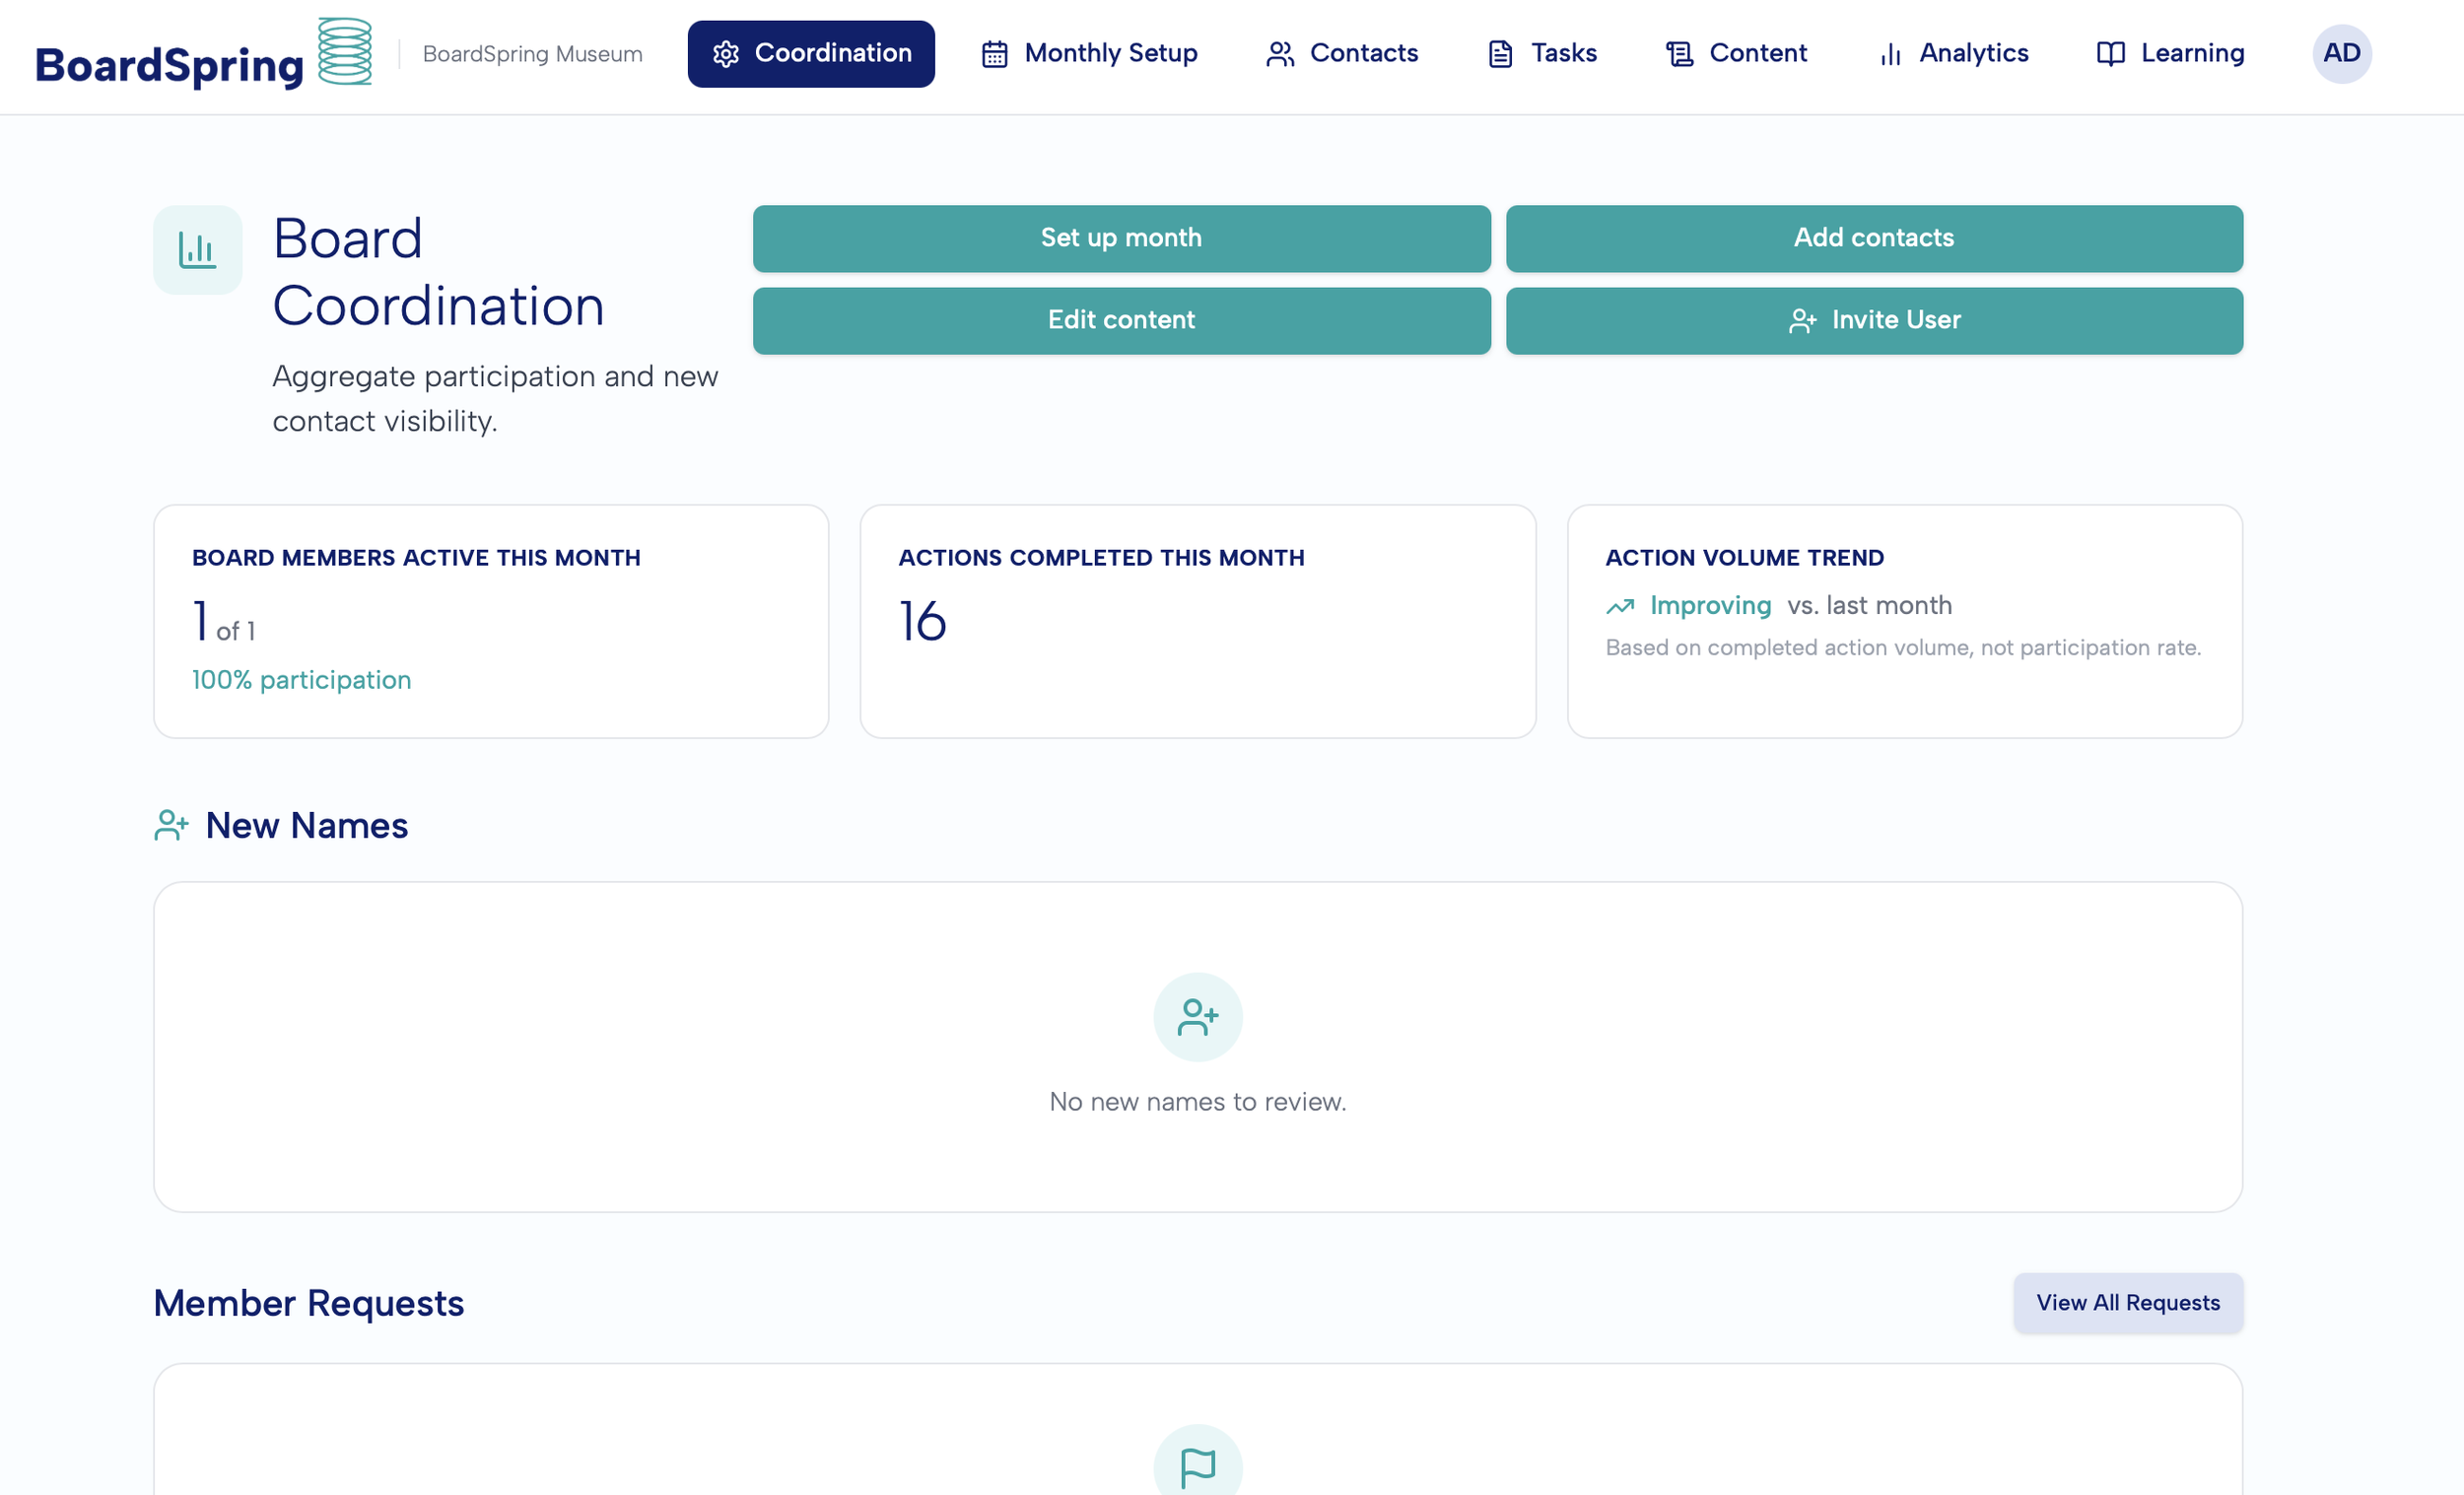Open the AD user avatar menu
Image resolution: width=2464 pixels, height=1495 pixels.
tap(2342, 54)
